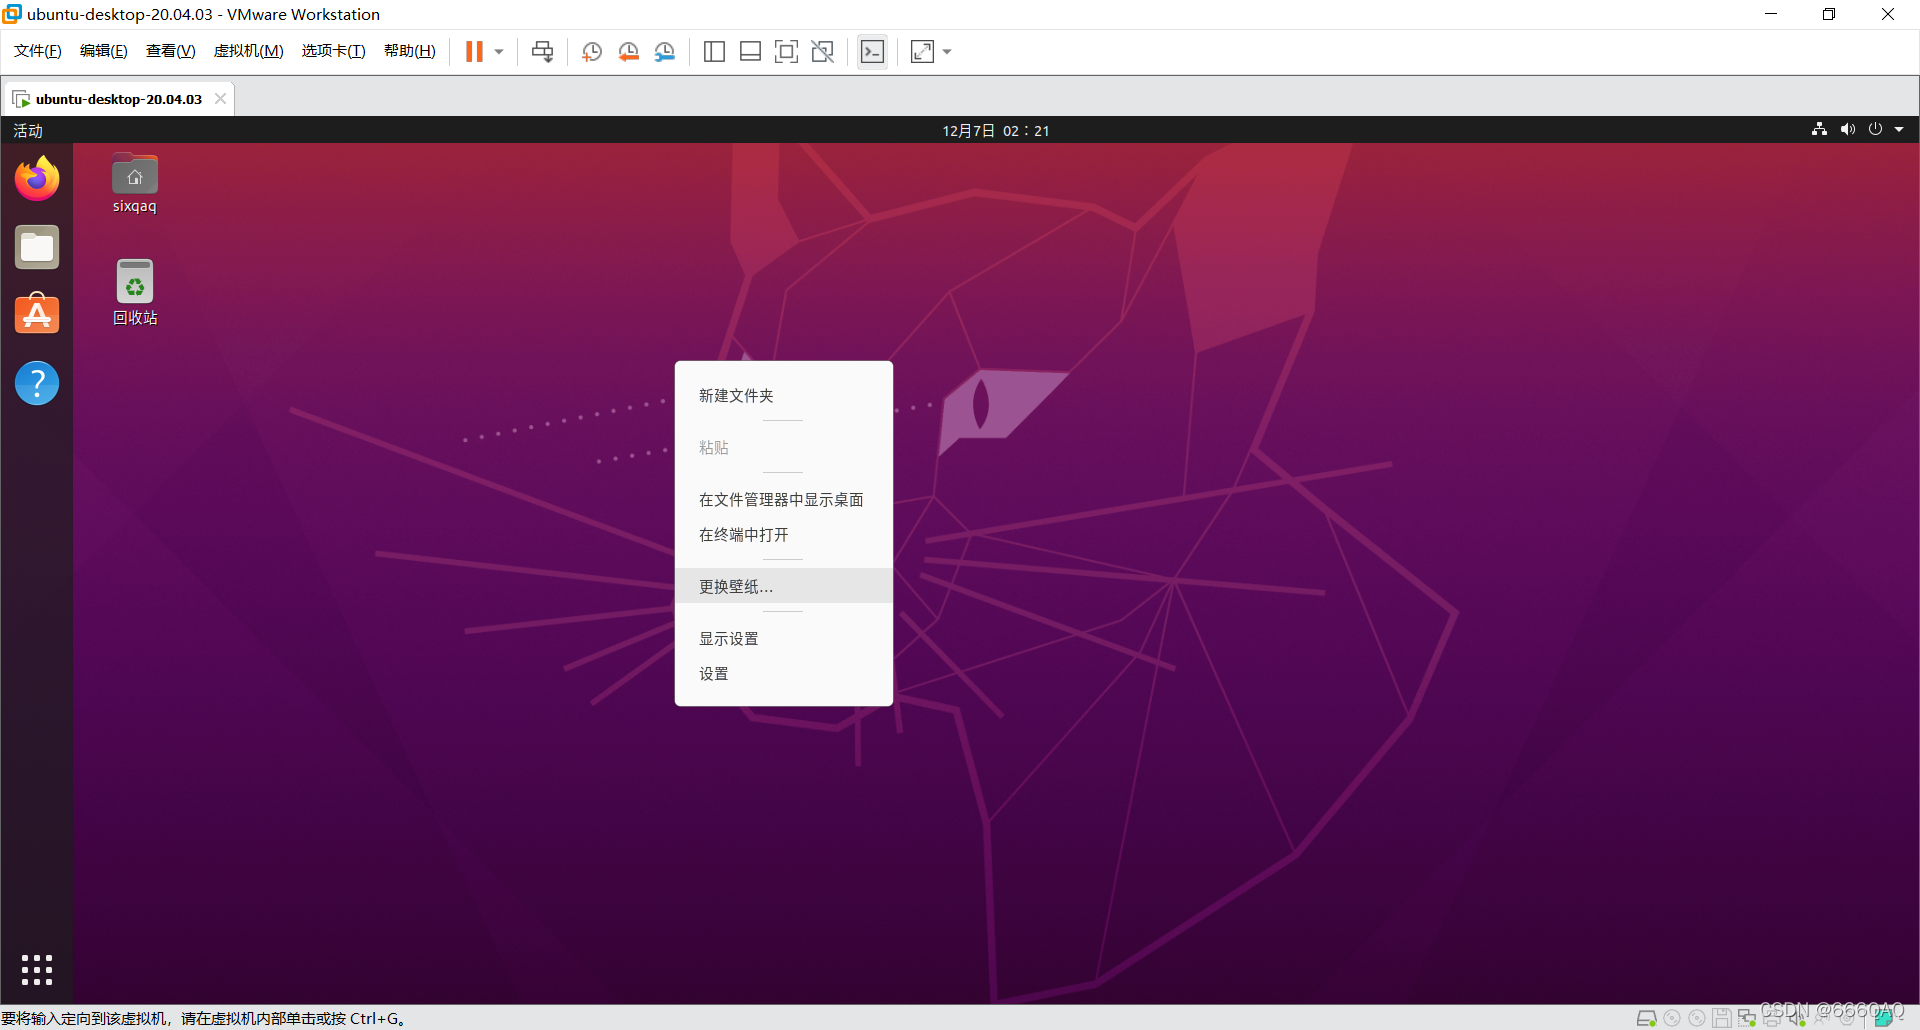Open the 选项卡(T) menu
The height and width of the screenshot is (1030, 1920).
(333, 51)
